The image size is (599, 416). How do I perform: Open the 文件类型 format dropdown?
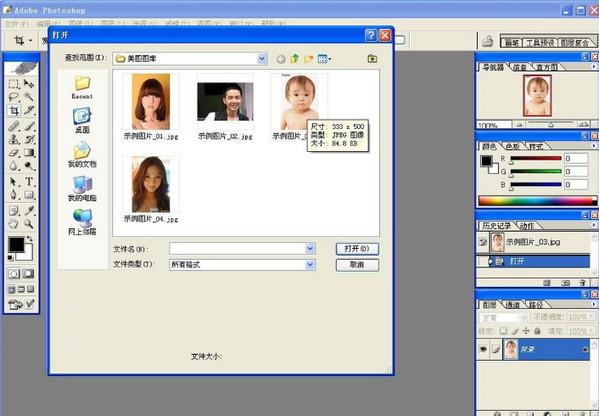pos(310,264)
